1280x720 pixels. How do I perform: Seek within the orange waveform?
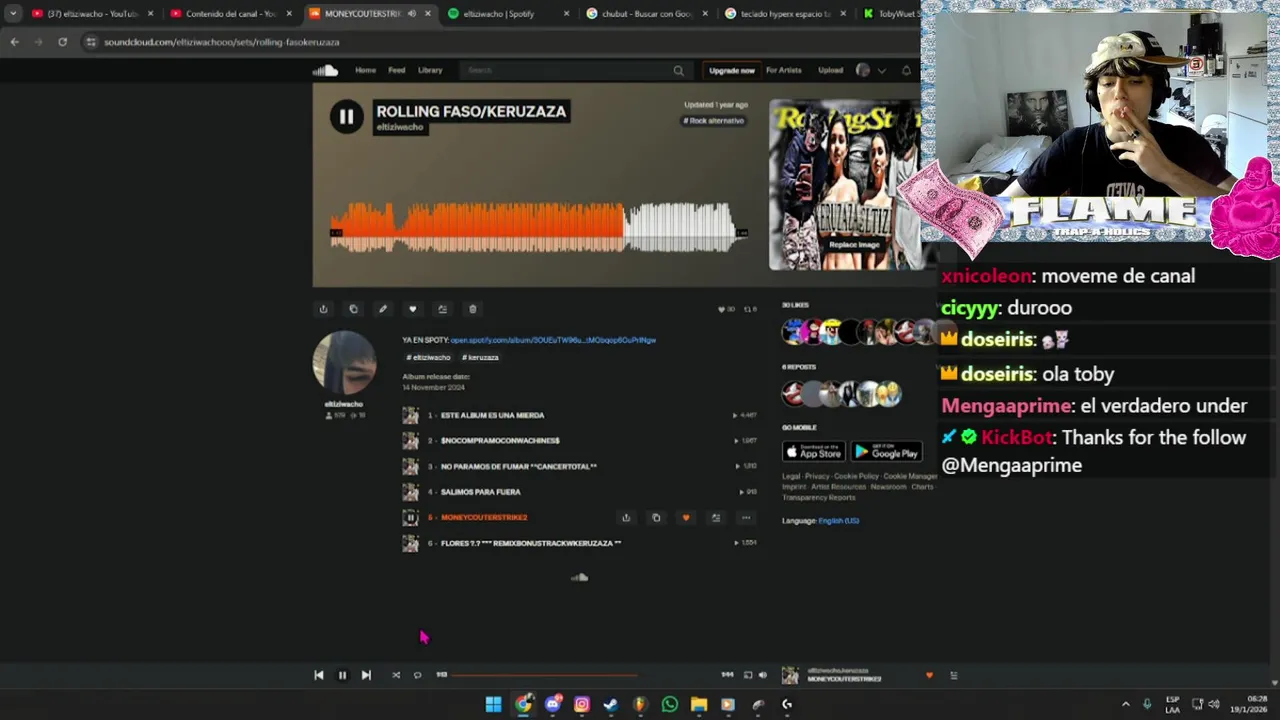tap(476, 227)
